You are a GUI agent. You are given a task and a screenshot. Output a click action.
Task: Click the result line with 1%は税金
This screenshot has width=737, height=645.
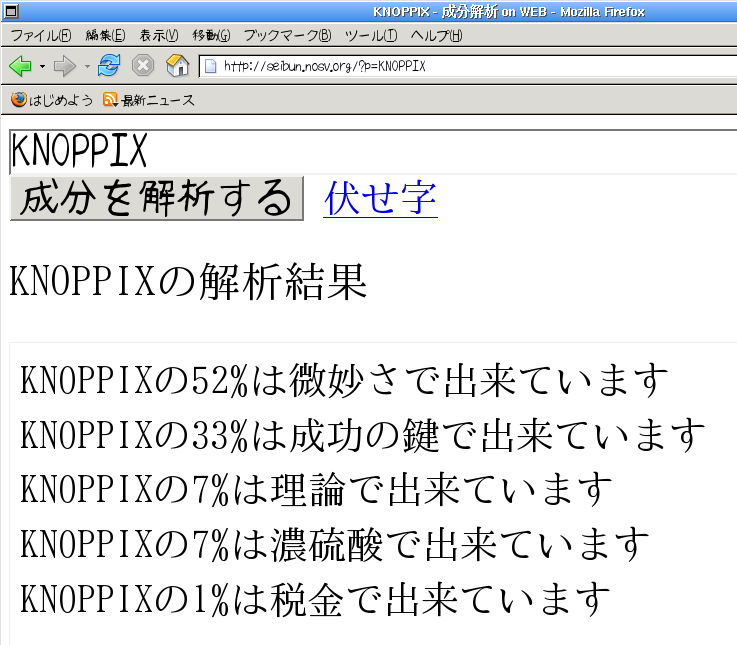[x=315, y=598]
